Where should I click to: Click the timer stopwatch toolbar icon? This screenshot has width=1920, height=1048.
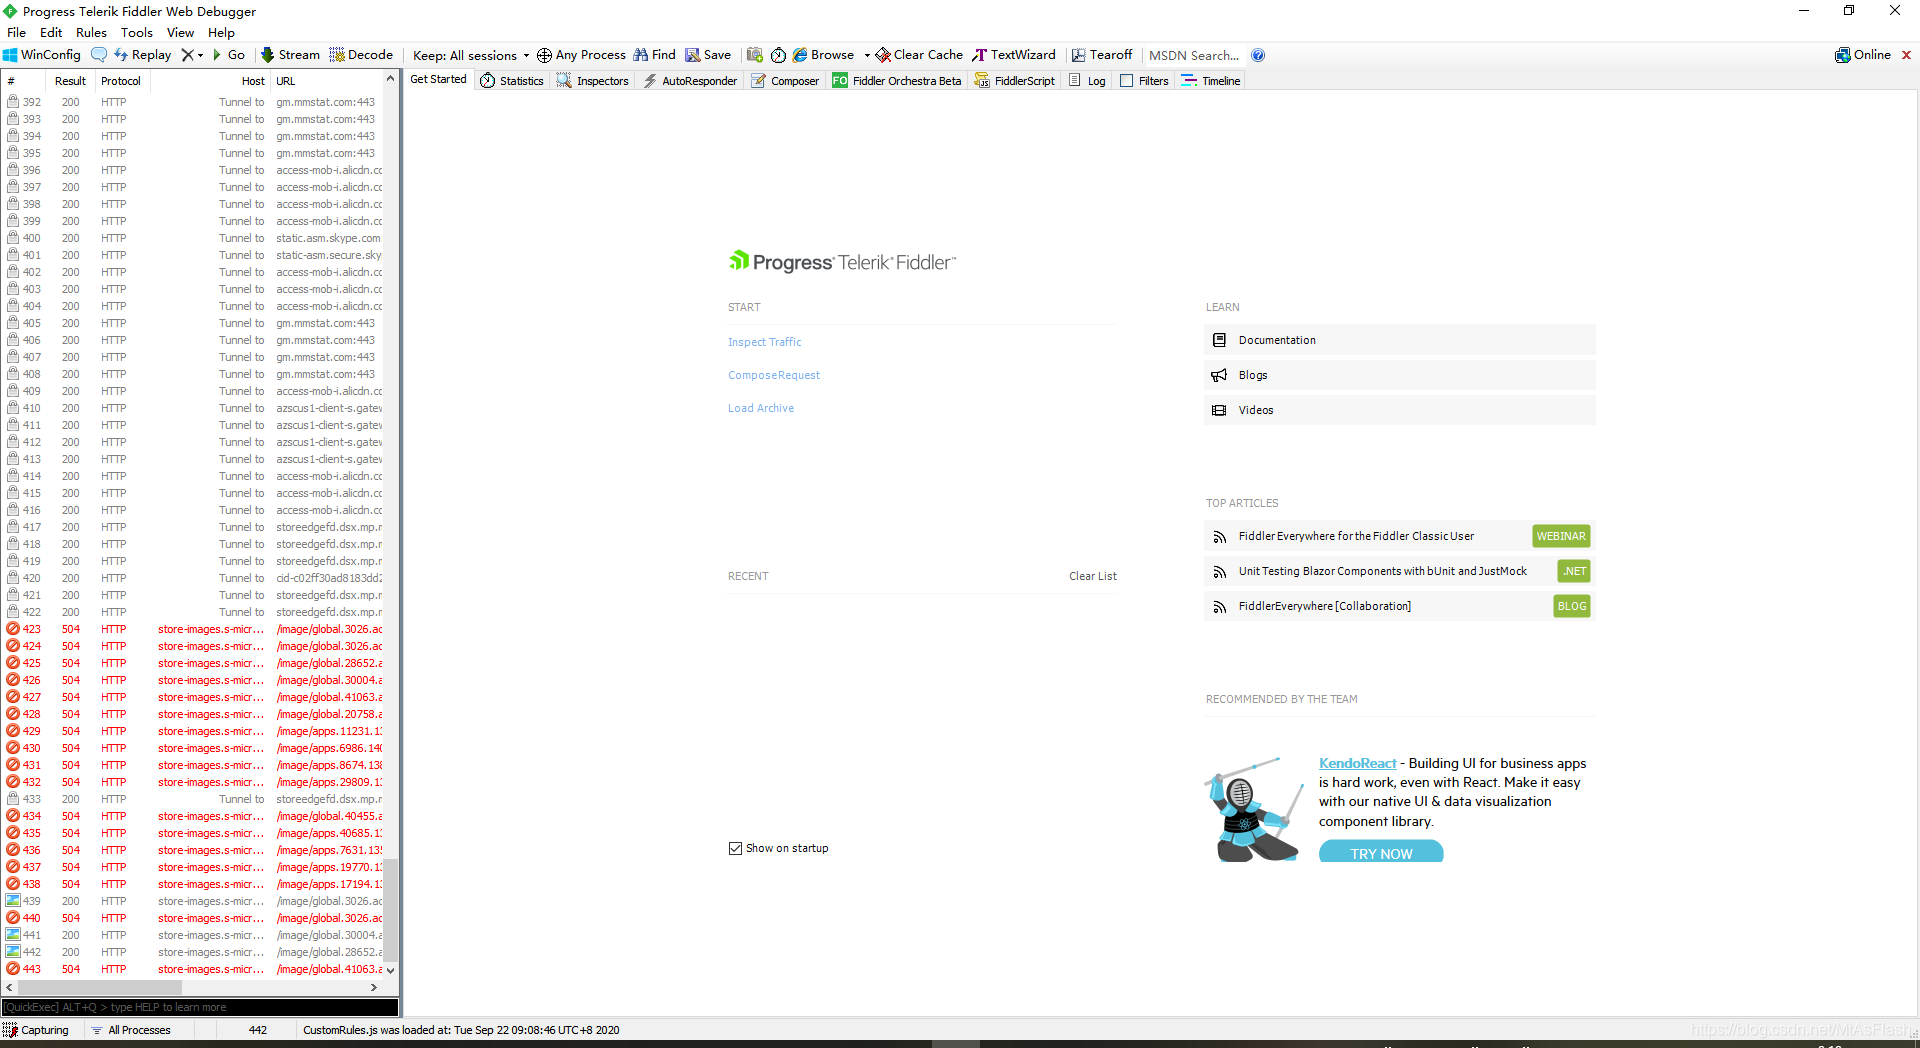(x=778, y=55)
